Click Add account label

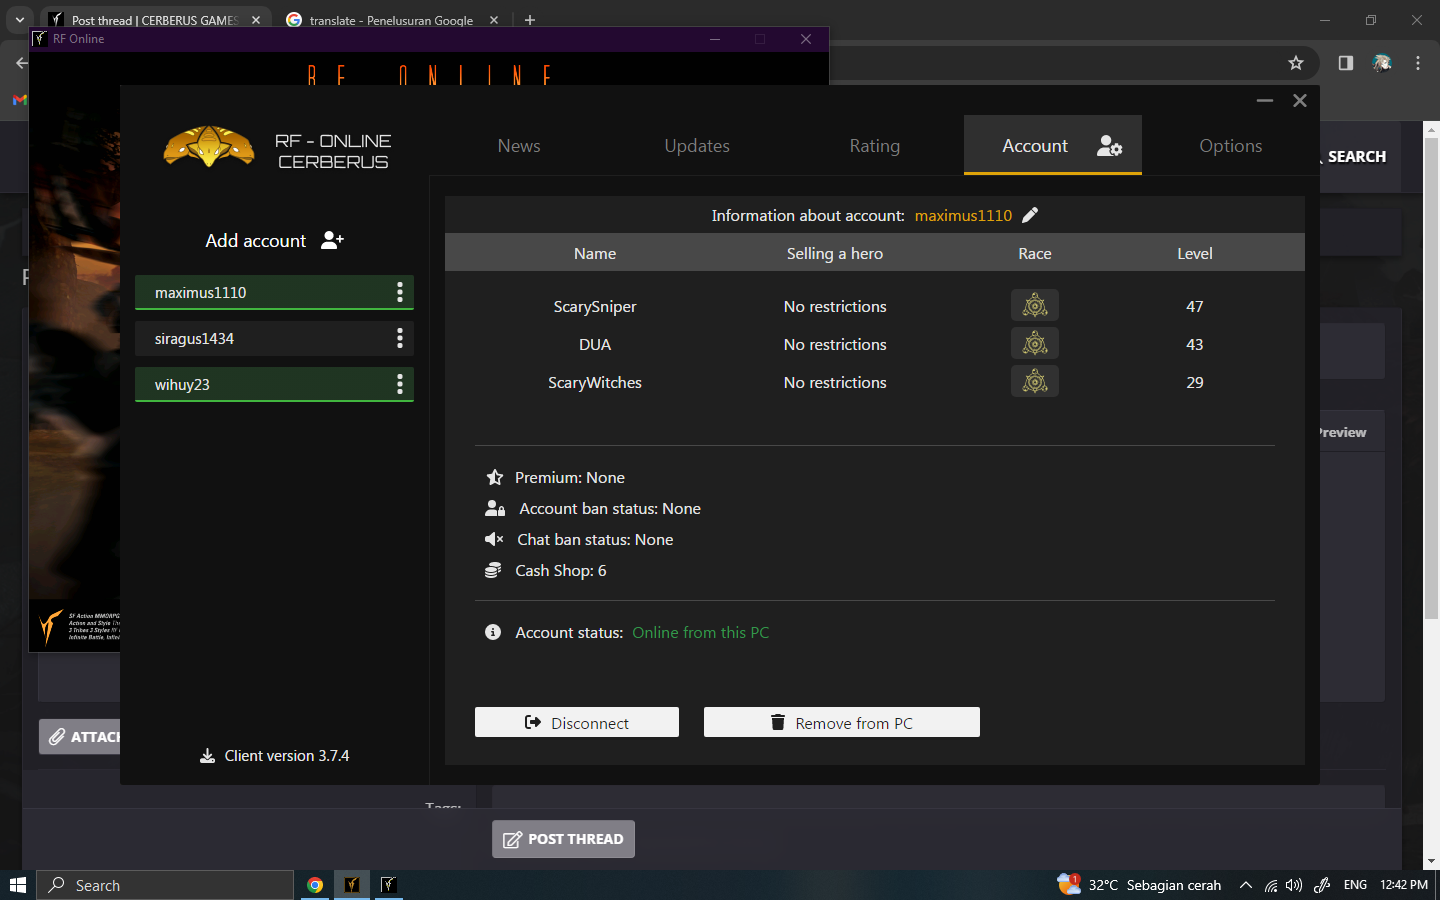(256, 241)
